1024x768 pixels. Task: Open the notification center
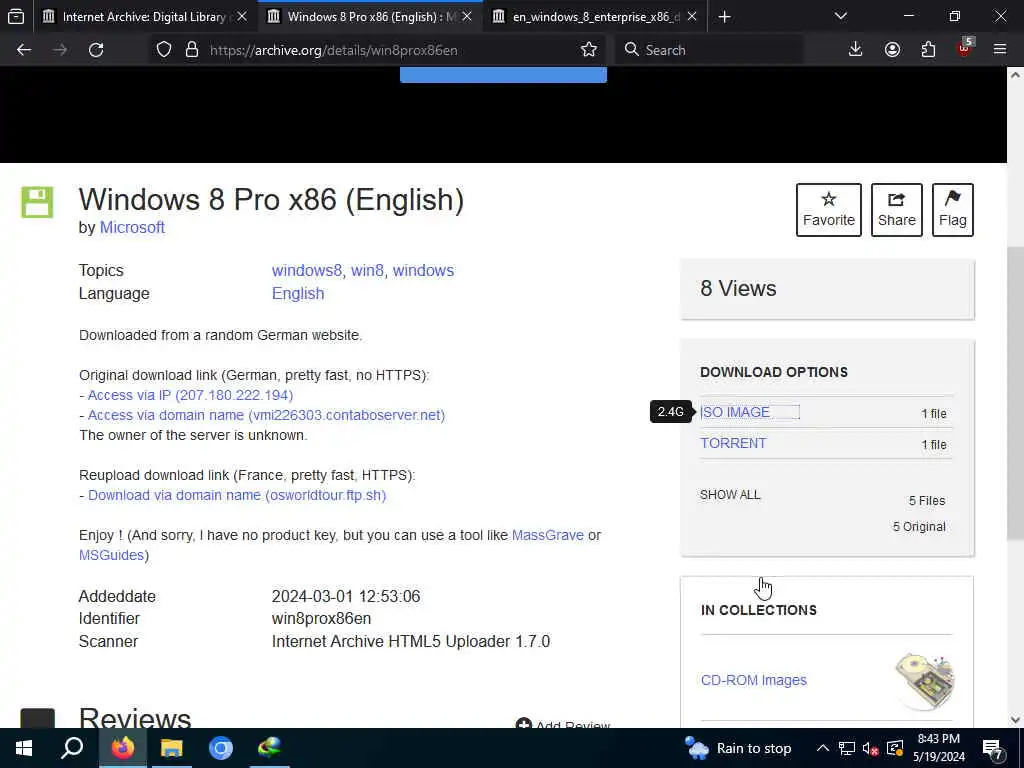[993, 748]
